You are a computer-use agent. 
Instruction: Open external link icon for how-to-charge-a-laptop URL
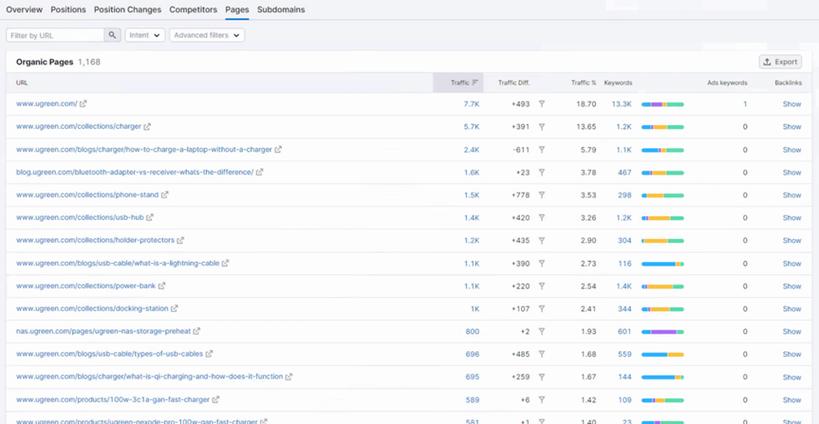click(278, 149)
